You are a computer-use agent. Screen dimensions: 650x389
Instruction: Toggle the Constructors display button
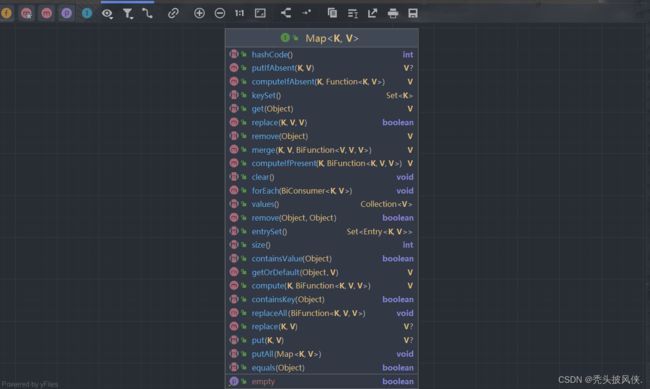pyautogui.click(x=27, y=13)
